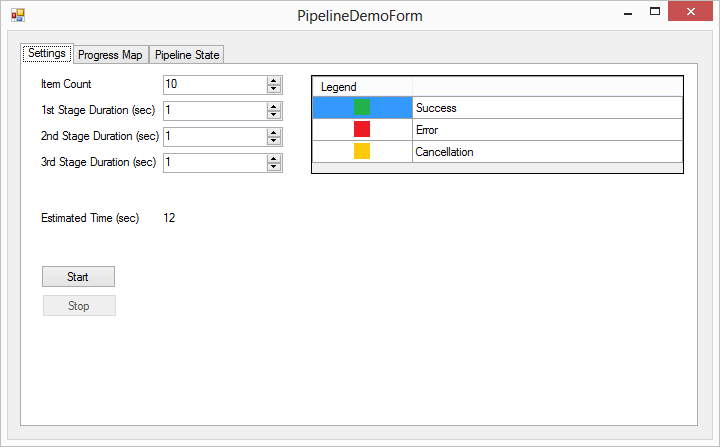This screenshot has height=447, width=720.
Task: Start the pipeline with Start button
Action: click(78, 277)
